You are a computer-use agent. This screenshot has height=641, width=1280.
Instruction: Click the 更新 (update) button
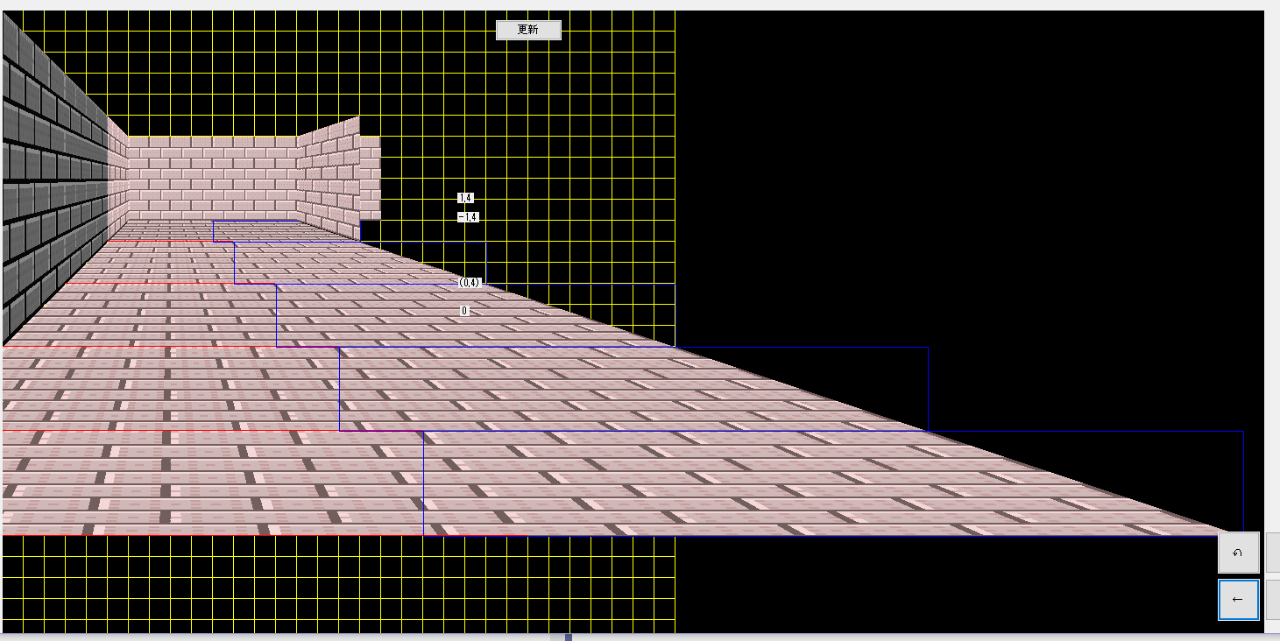528,30
